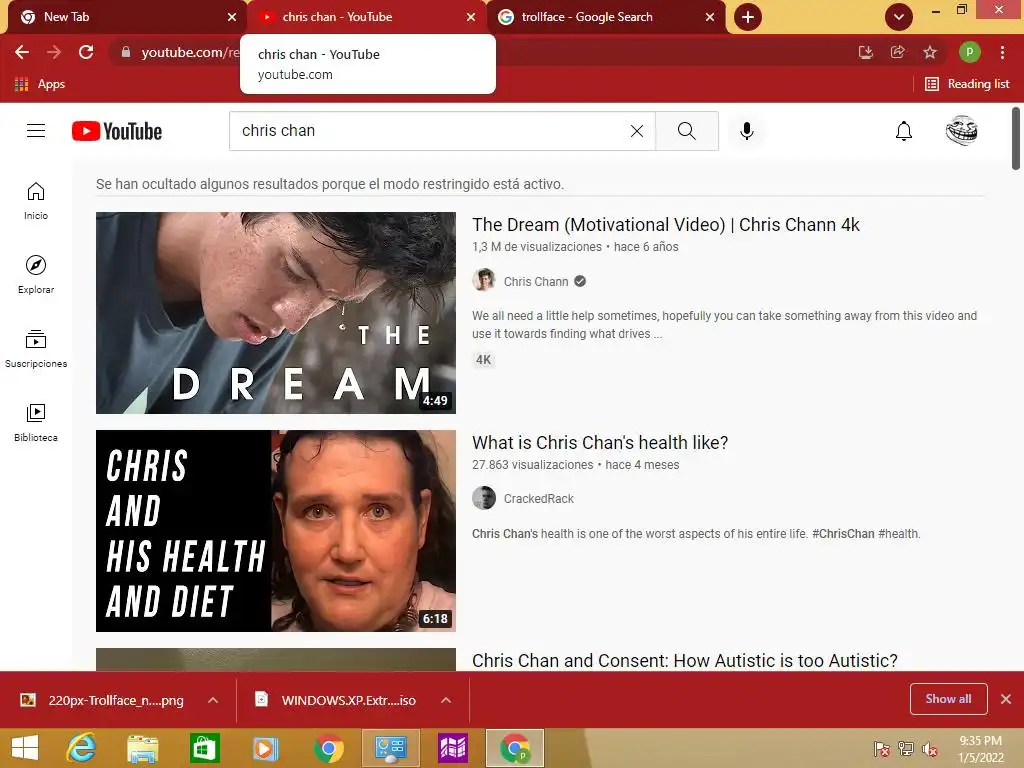Go forward with the browser forward arrow
The height and width of the screenshot is (768, 1024).
click(54, 52)
